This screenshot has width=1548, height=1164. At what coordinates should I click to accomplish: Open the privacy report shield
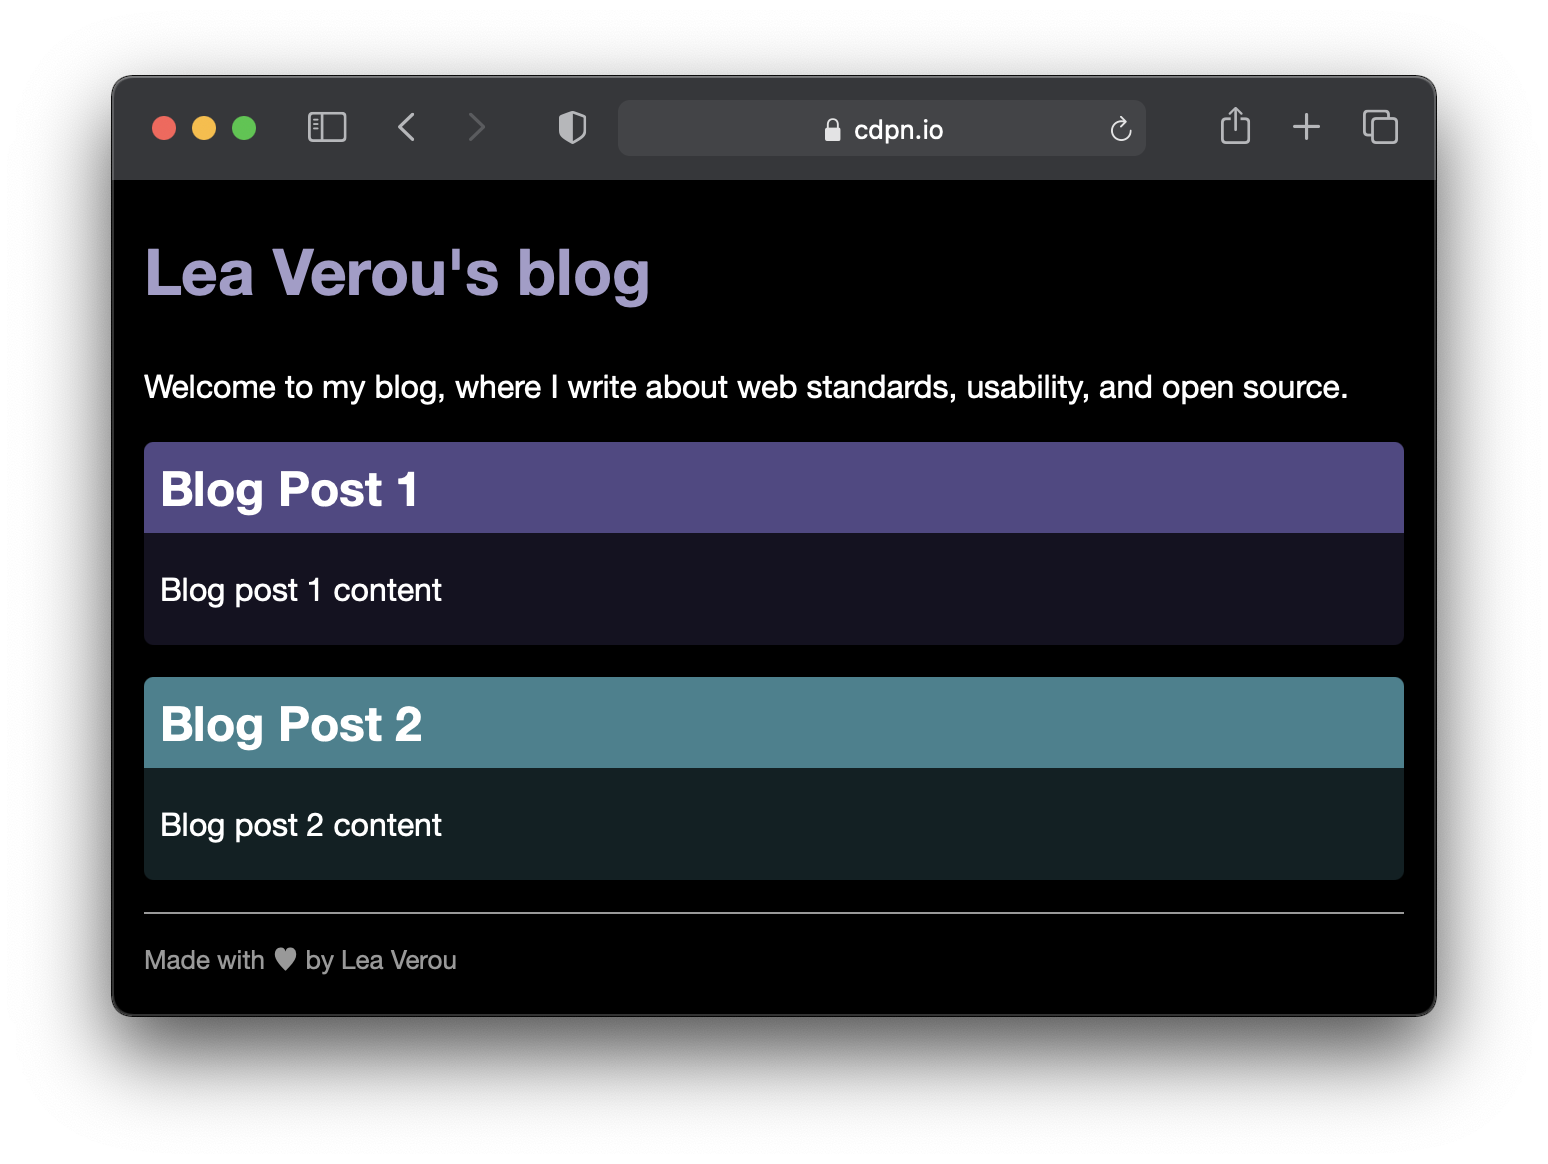point(572,128)
